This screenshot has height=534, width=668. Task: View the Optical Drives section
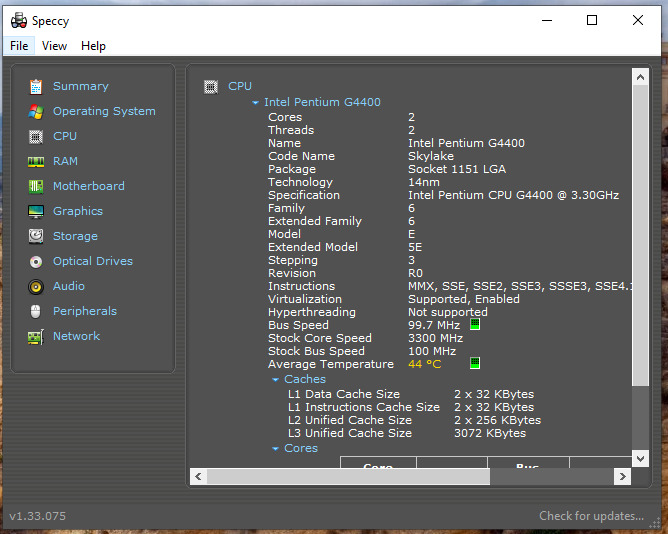point(92,261)
